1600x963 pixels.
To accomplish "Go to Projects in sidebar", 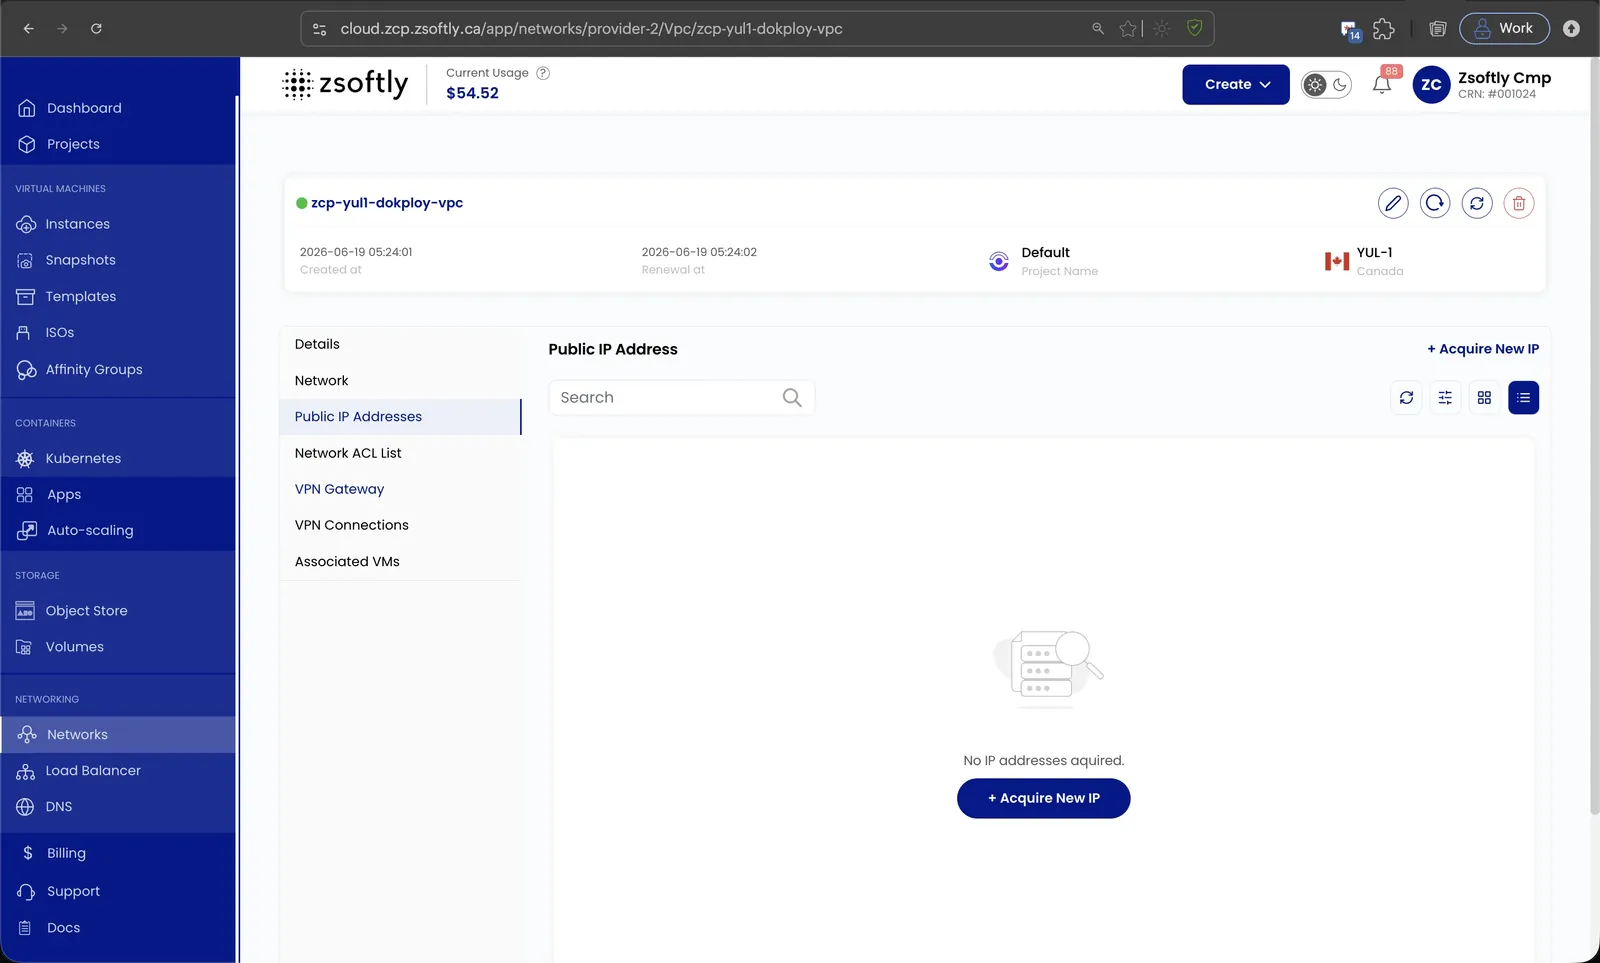I will pyautogui.click(x=73, y=144).
